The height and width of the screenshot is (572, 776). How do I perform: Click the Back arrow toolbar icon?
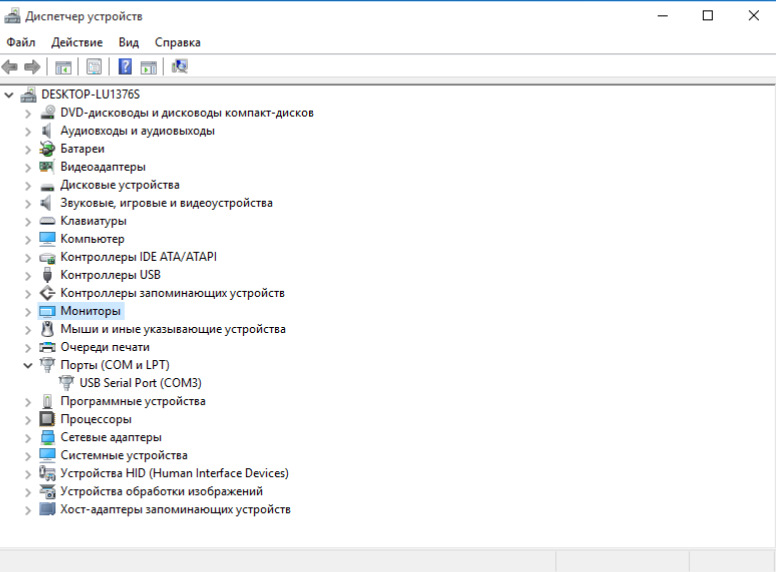9,67
